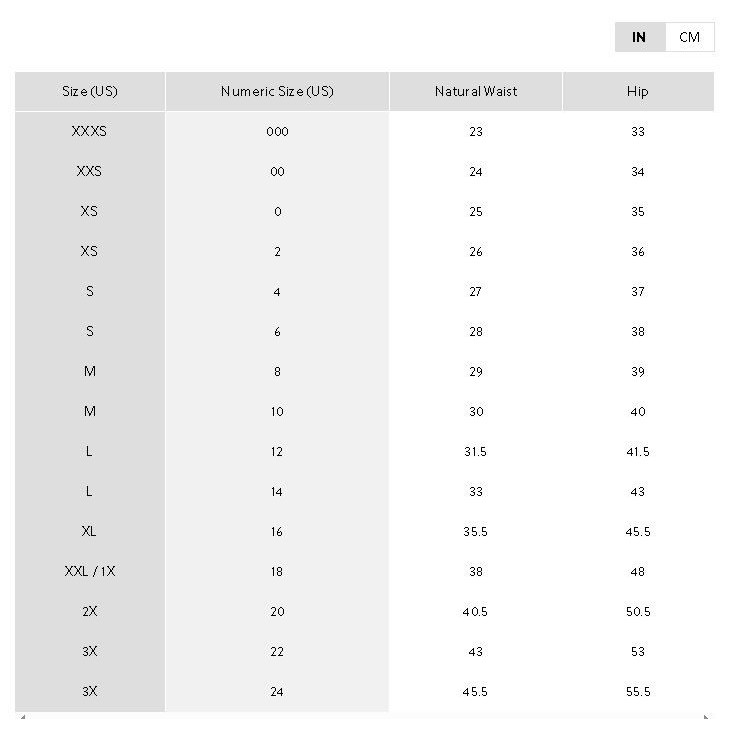Select the IN unit toggle
The height and width of the screenshot is (736, 736).
point(639,37)
